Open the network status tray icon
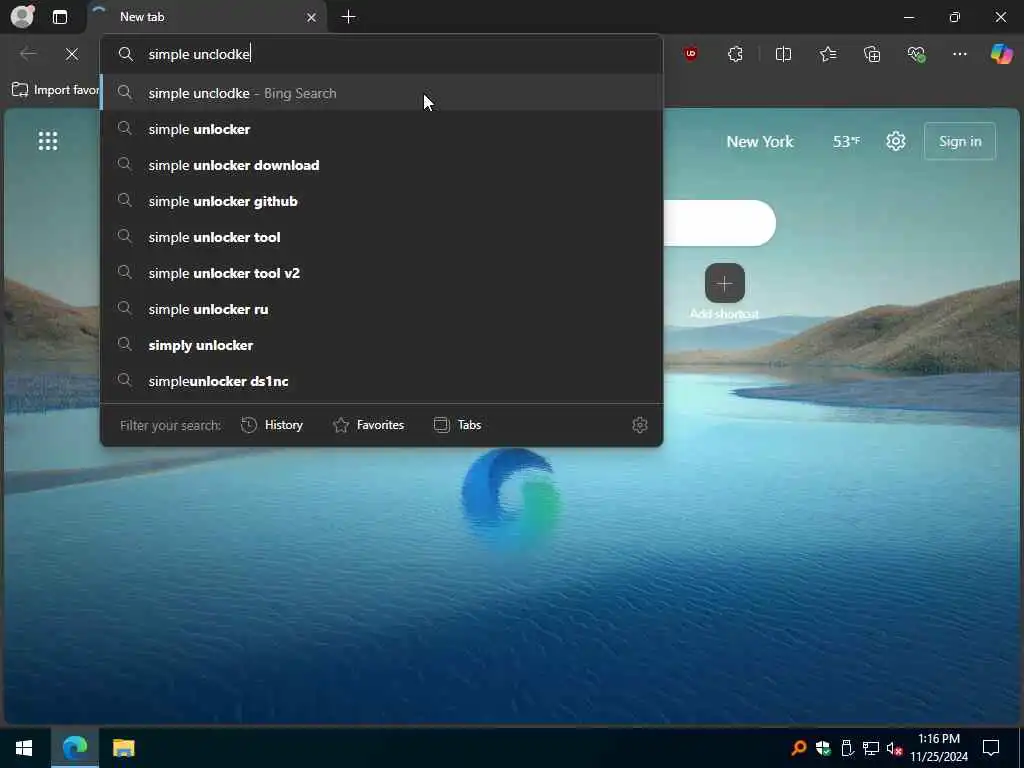This screenshot has height=768, width=1024. point(871,748)
